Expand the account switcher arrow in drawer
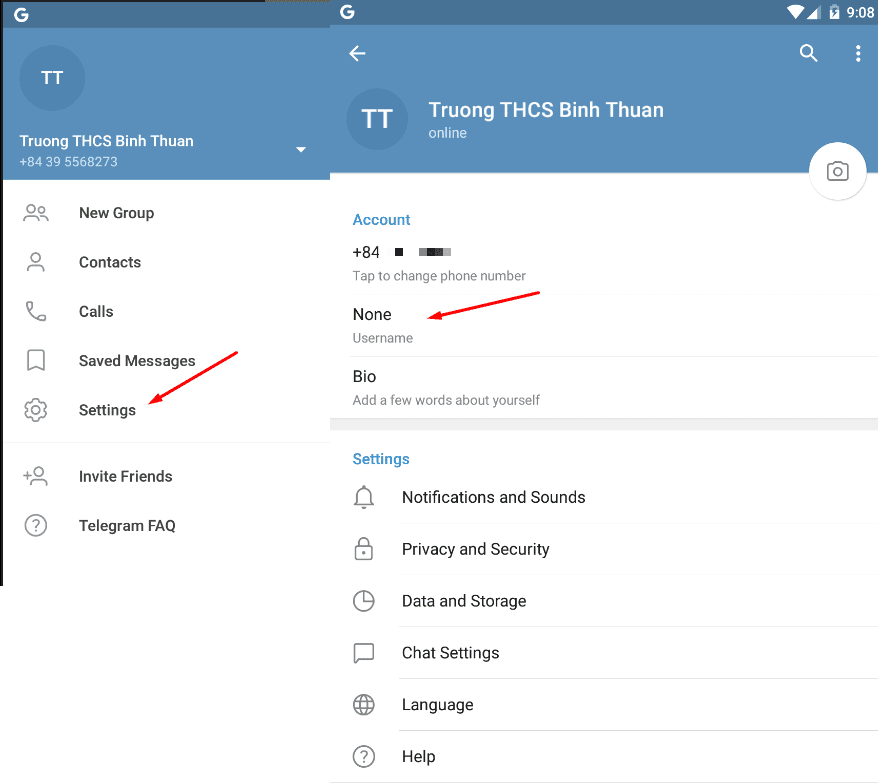Screen dimensions: 878x783 [301, 150]
